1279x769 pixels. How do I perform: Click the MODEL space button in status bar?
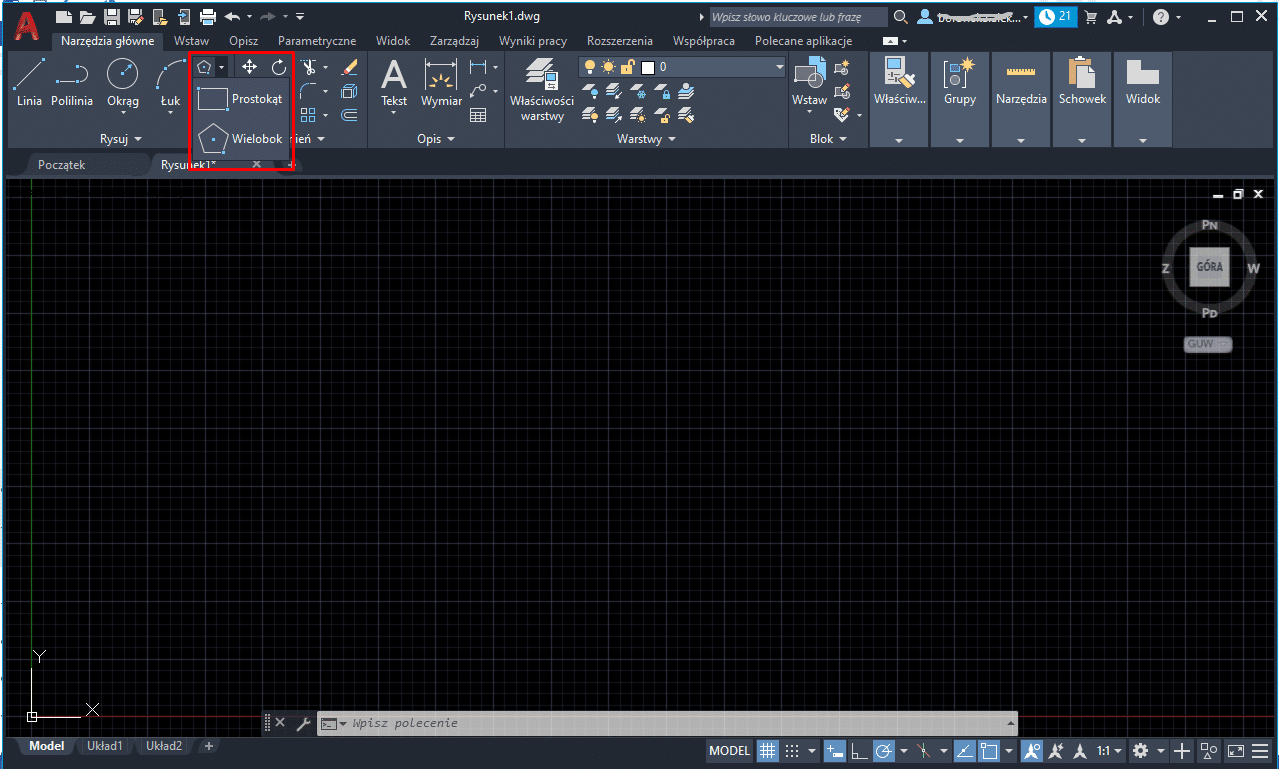pos(729,750)
